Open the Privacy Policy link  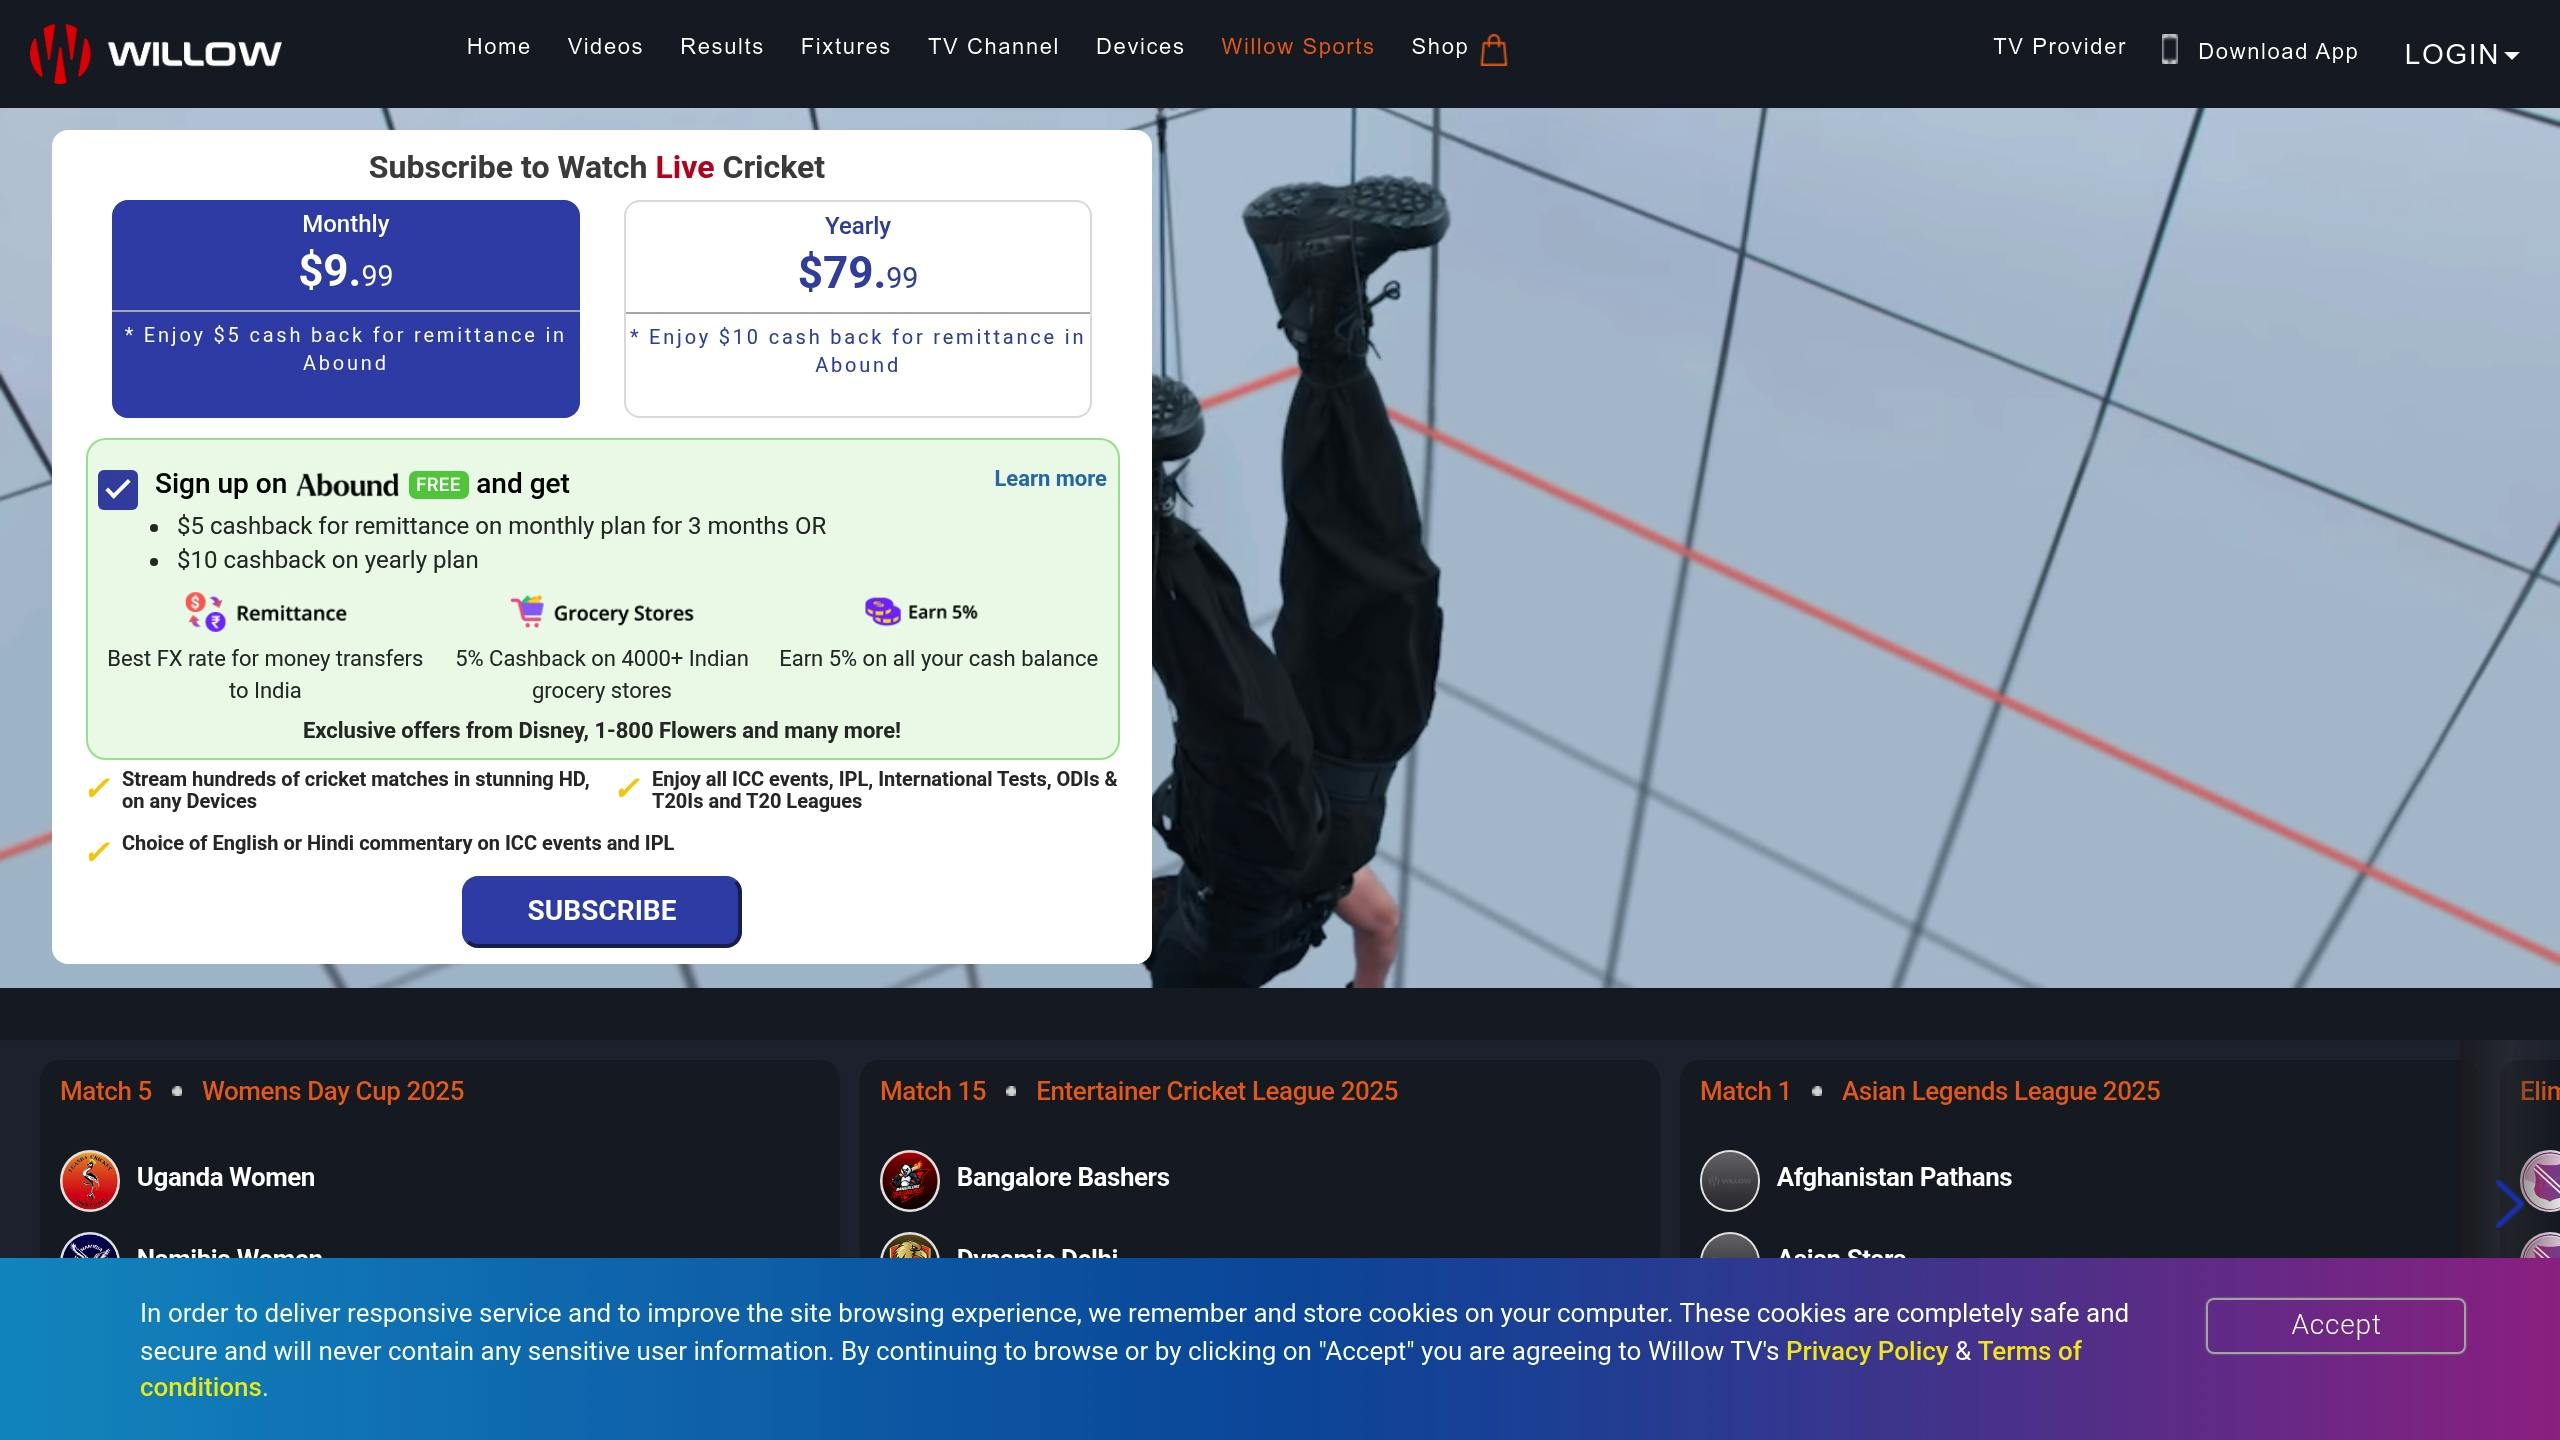click(x=1866, y=1351)
